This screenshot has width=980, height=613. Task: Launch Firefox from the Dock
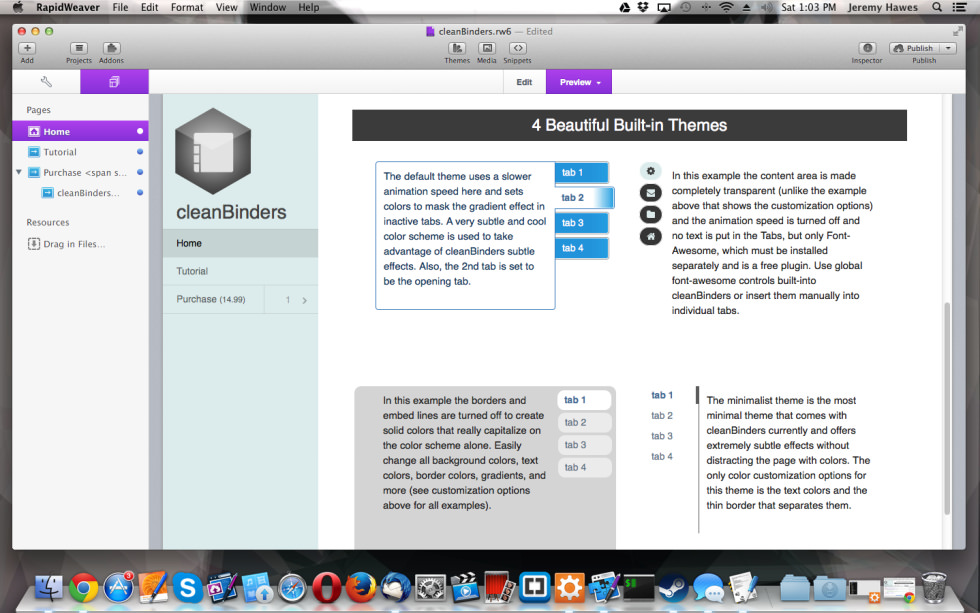[x=361, y=588]
